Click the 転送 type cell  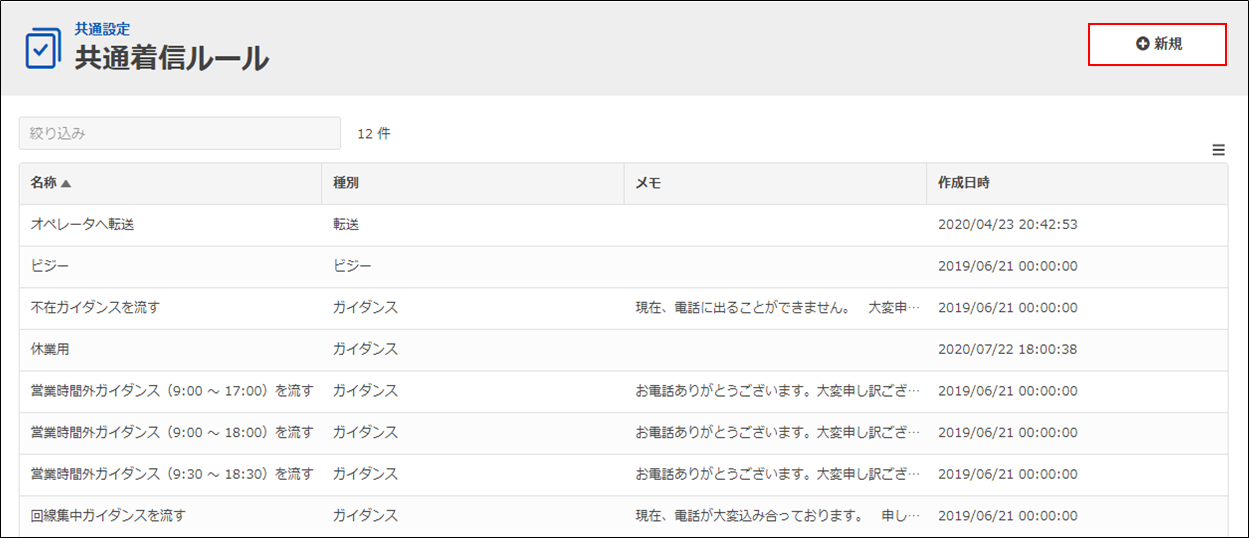346,225
